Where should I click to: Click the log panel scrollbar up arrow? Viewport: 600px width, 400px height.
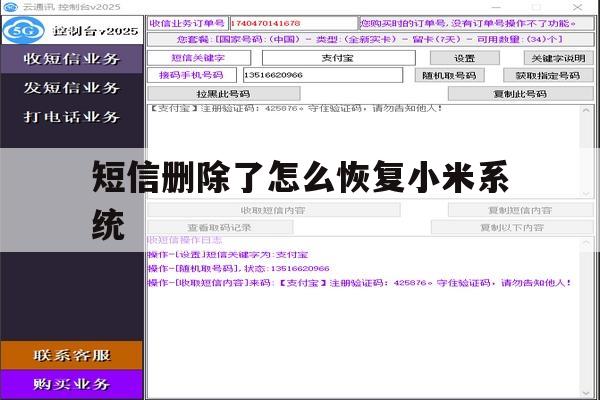pos(586,243)
